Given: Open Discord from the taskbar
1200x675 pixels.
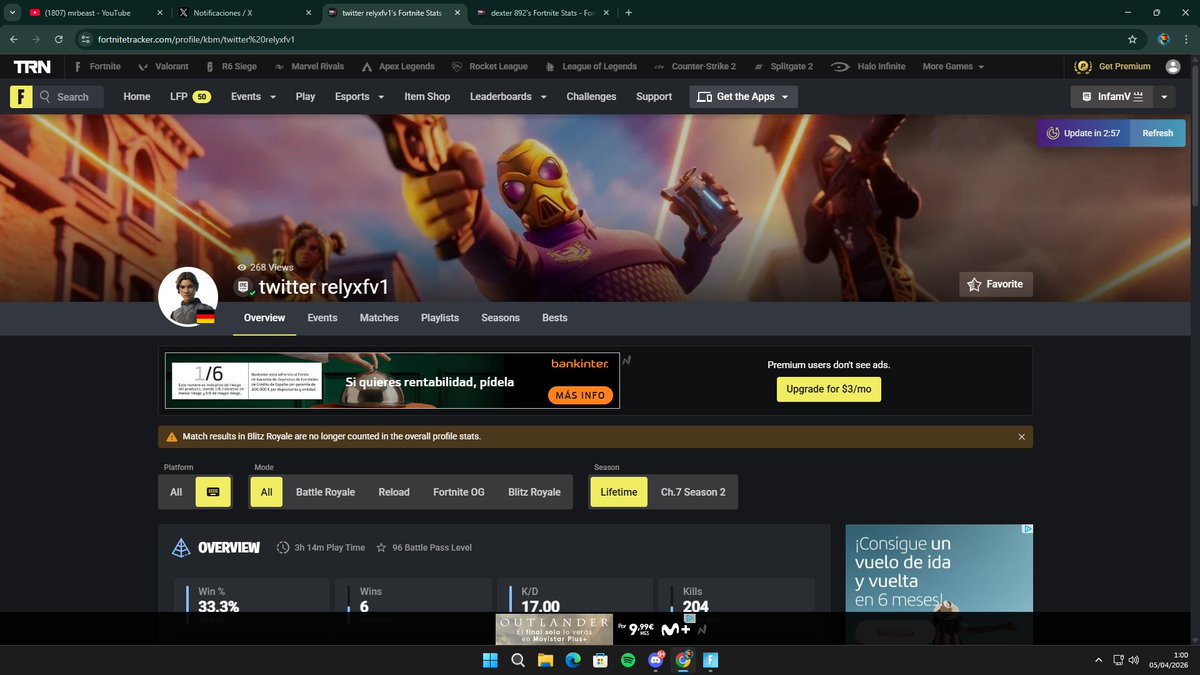Looking at the screenshot, I should (656, 660).
